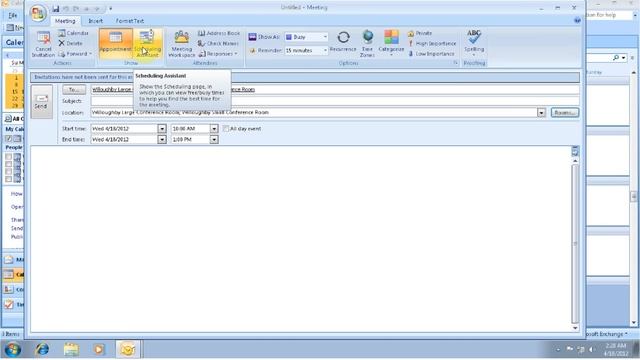Screen dimensions: 640x360
Task: Open the Scheduling Assistant
Action: click(x=147, y=44)
